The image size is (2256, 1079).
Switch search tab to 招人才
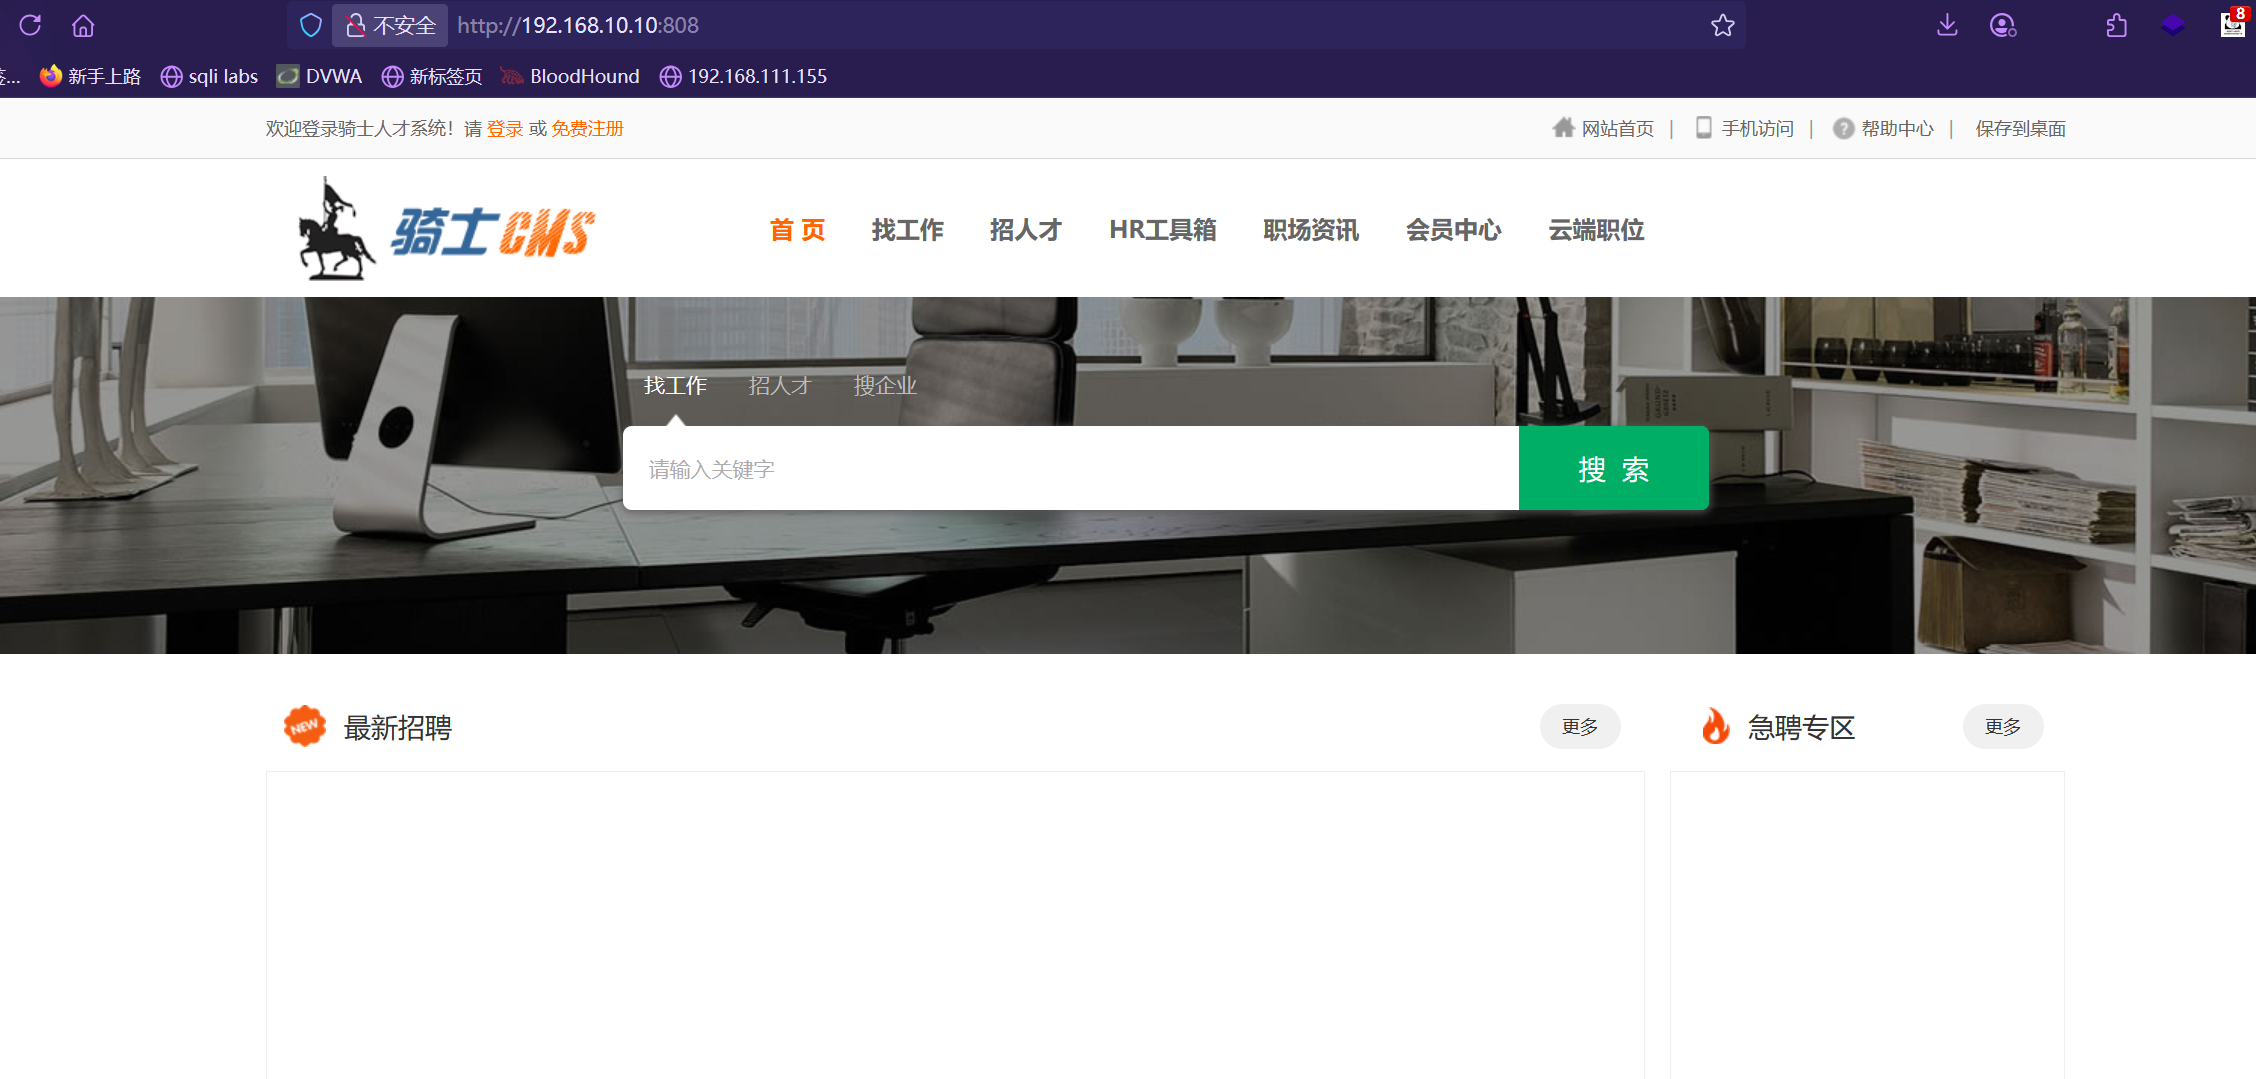point(779,385)
